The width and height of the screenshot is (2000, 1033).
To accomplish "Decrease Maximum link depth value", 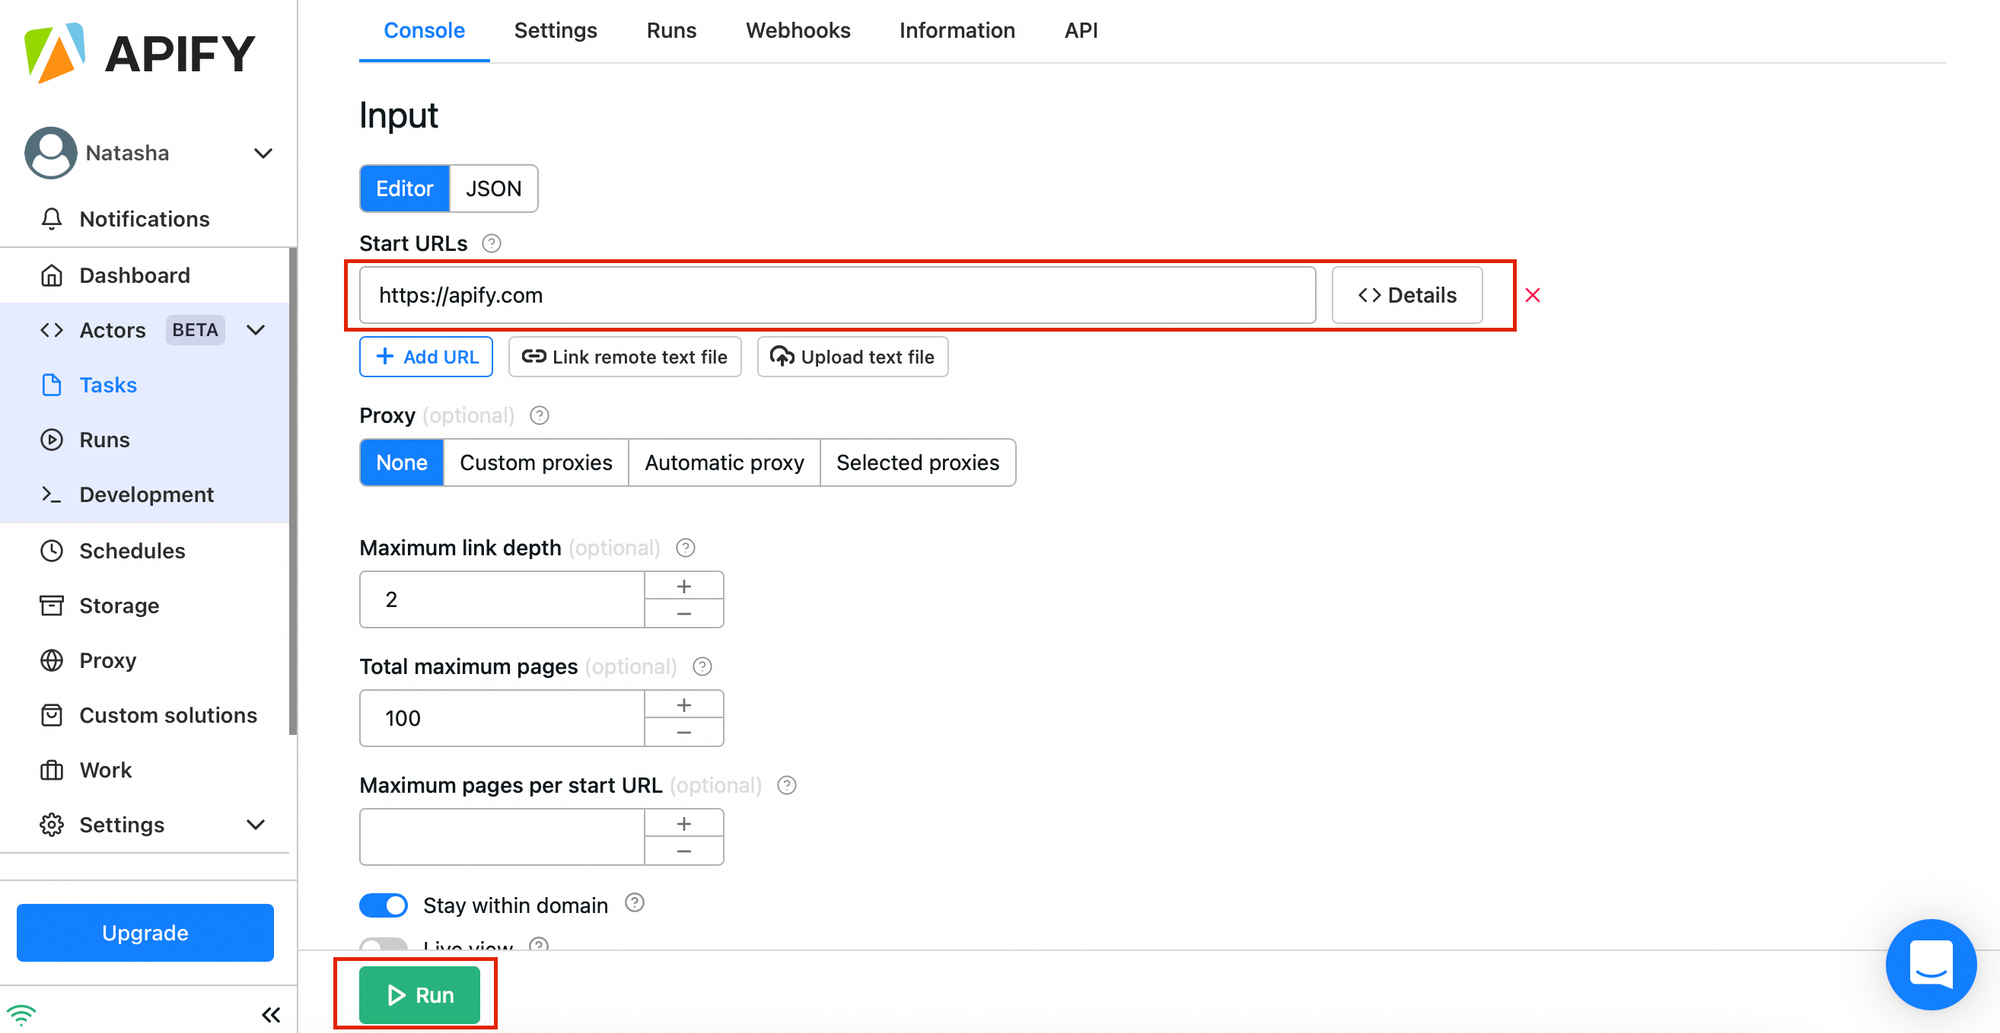I will [684, 613].
